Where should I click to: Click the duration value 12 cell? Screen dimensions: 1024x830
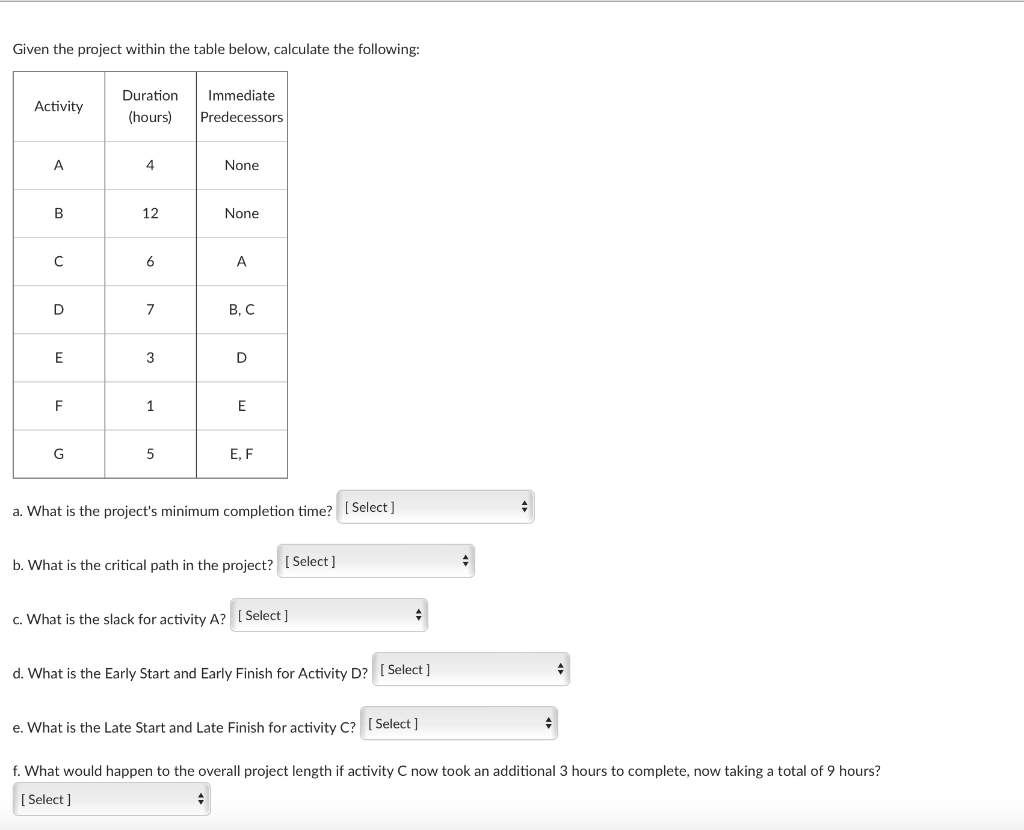tap(150, 213)
